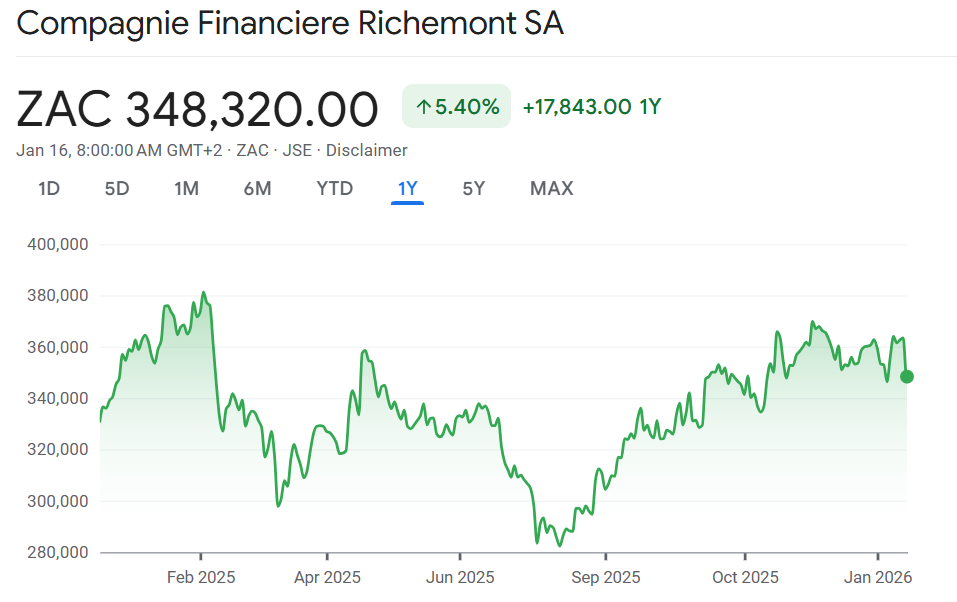Click the ZAC 348,320.00 price value
This screenshot has width=957, height=602.
tap(197, 109)
